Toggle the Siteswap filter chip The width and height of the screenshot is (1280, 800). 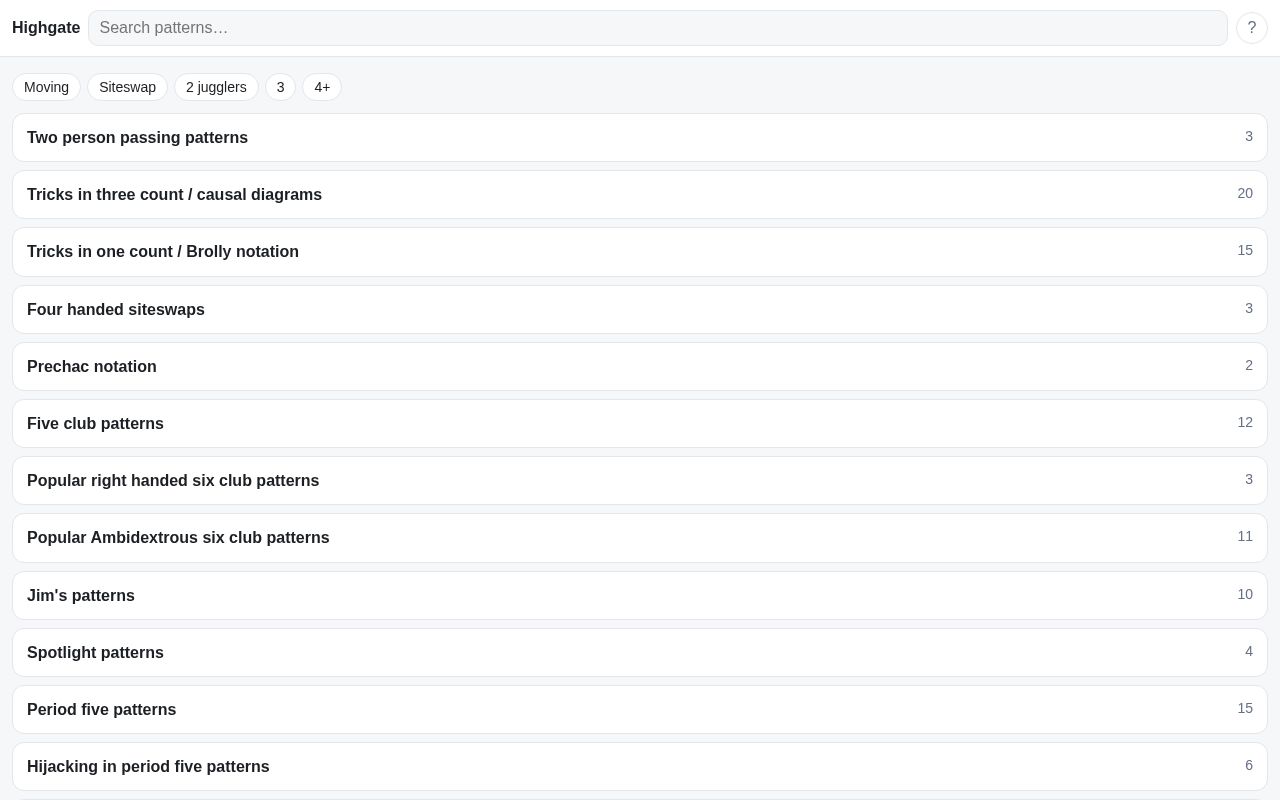tap(127, 87)
